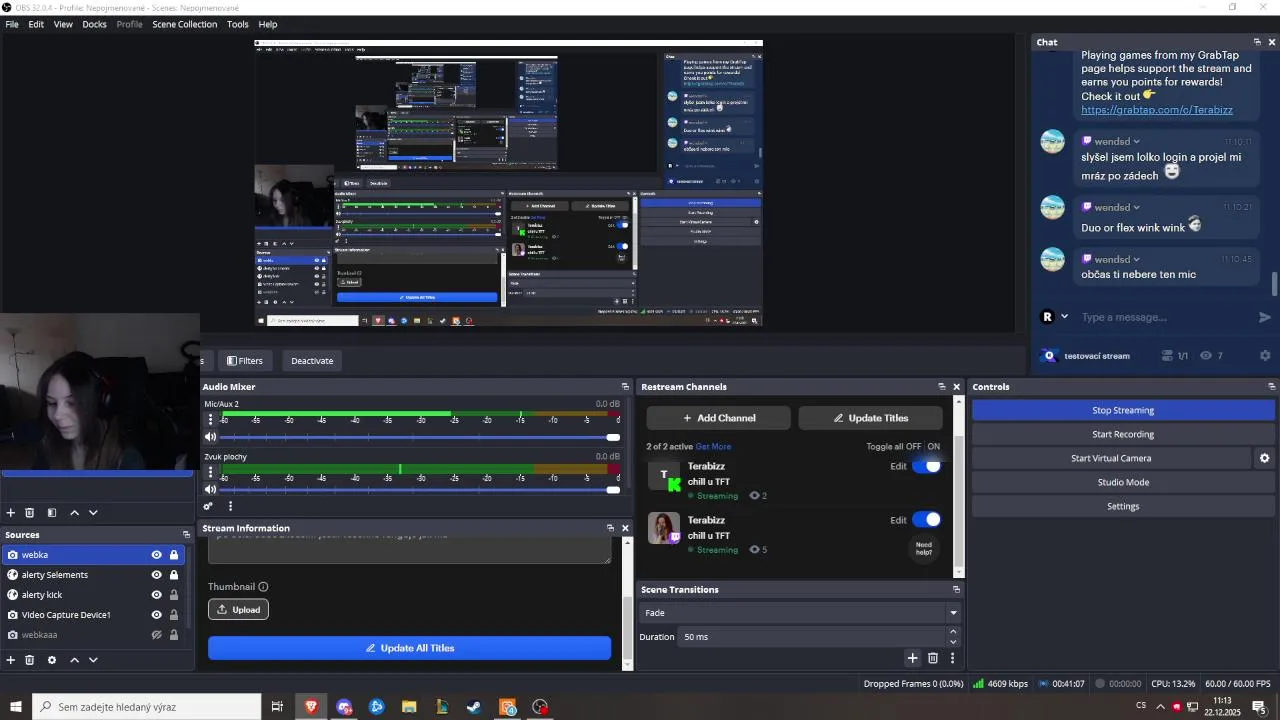Screen dimensions: 1280x720
Task: Toggle second Terabizz Twitch channel switch
Action: (x=926, y=519)
